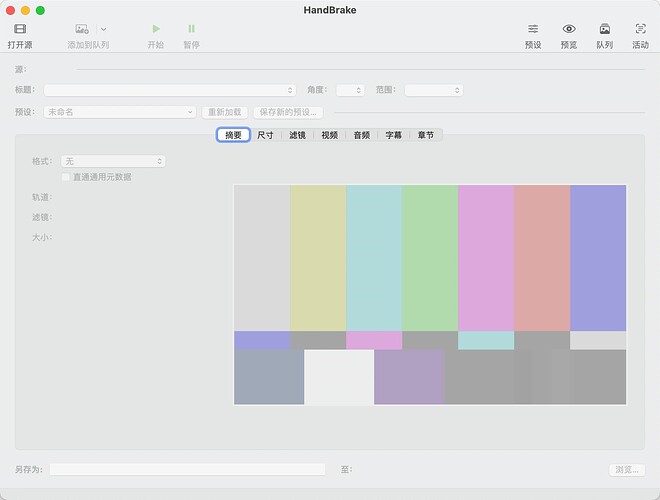Expand the add-to-queue dropdown arrow
Viewport: 660px width, 500px height.
click(x=104, y=29)
